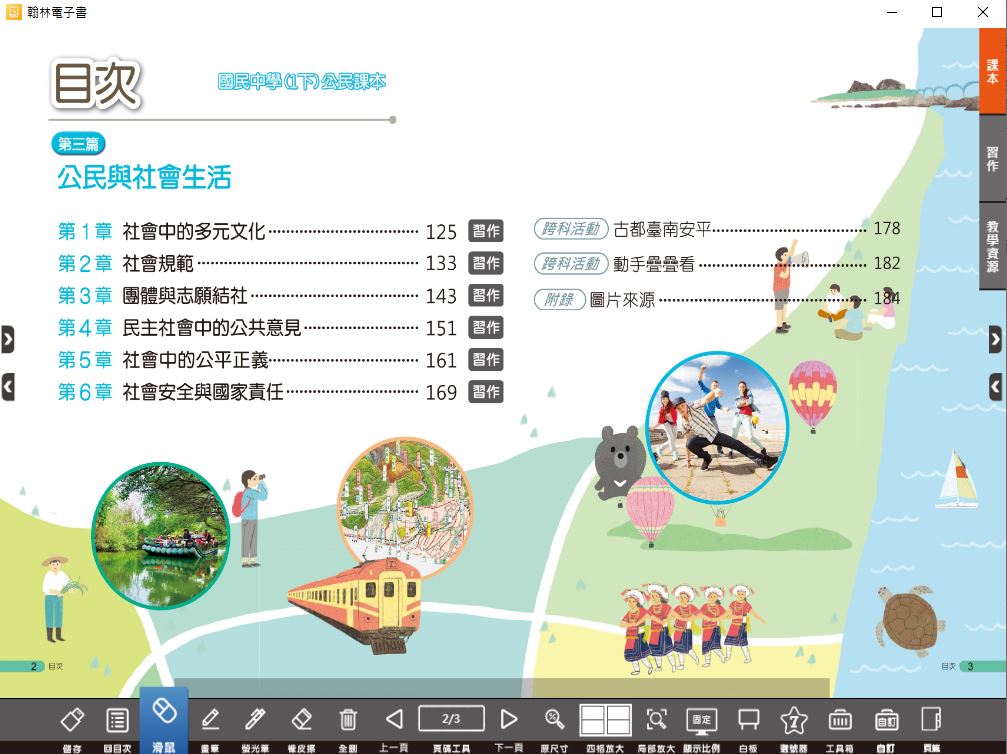Click the 儲存 save icon

72,720
